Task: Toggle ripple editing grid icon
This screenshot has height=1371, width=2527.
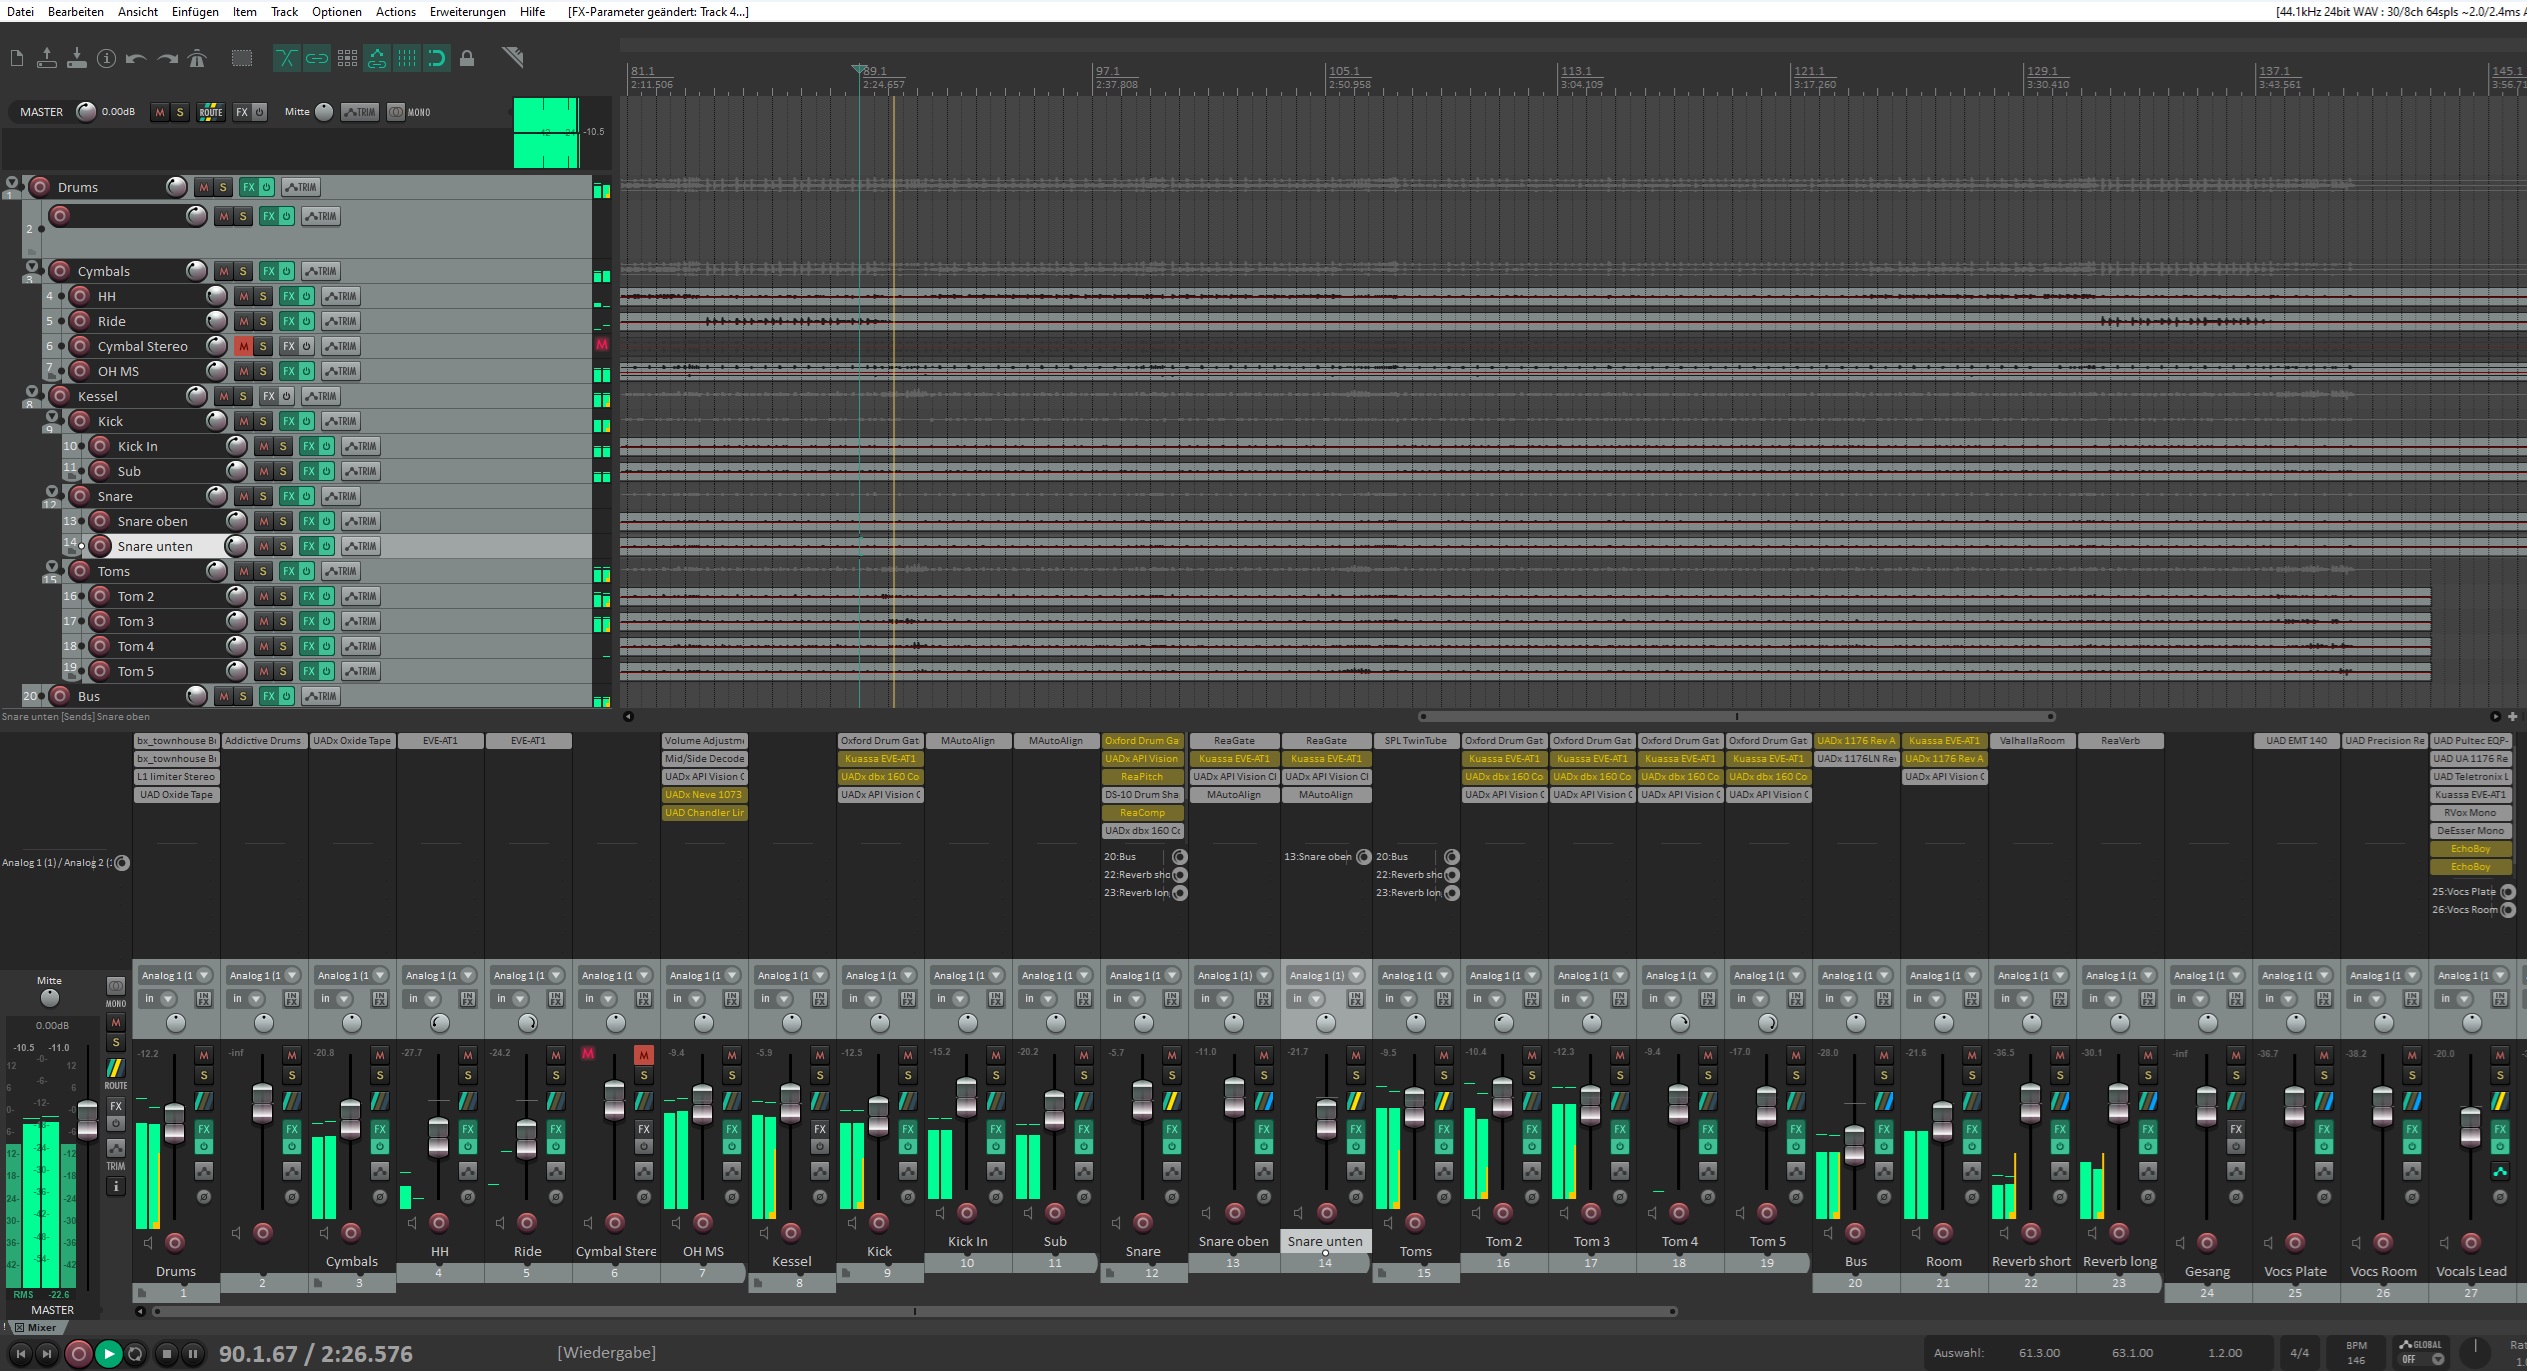Action: 347,59
